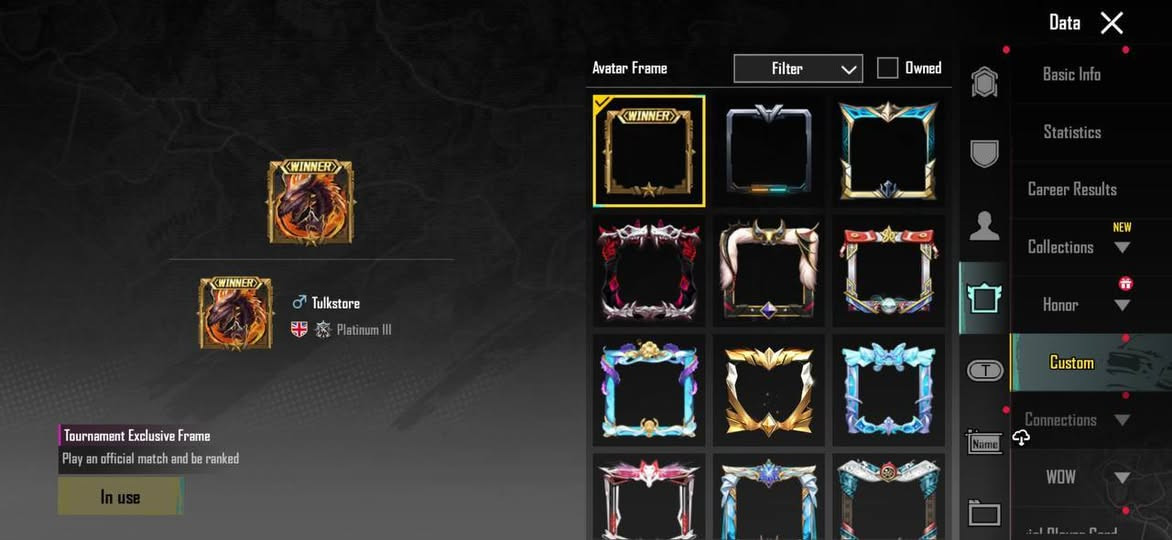Tick the Owned checkbox
This screenshot has height=540, width=1172.
[x=887, y=68]
